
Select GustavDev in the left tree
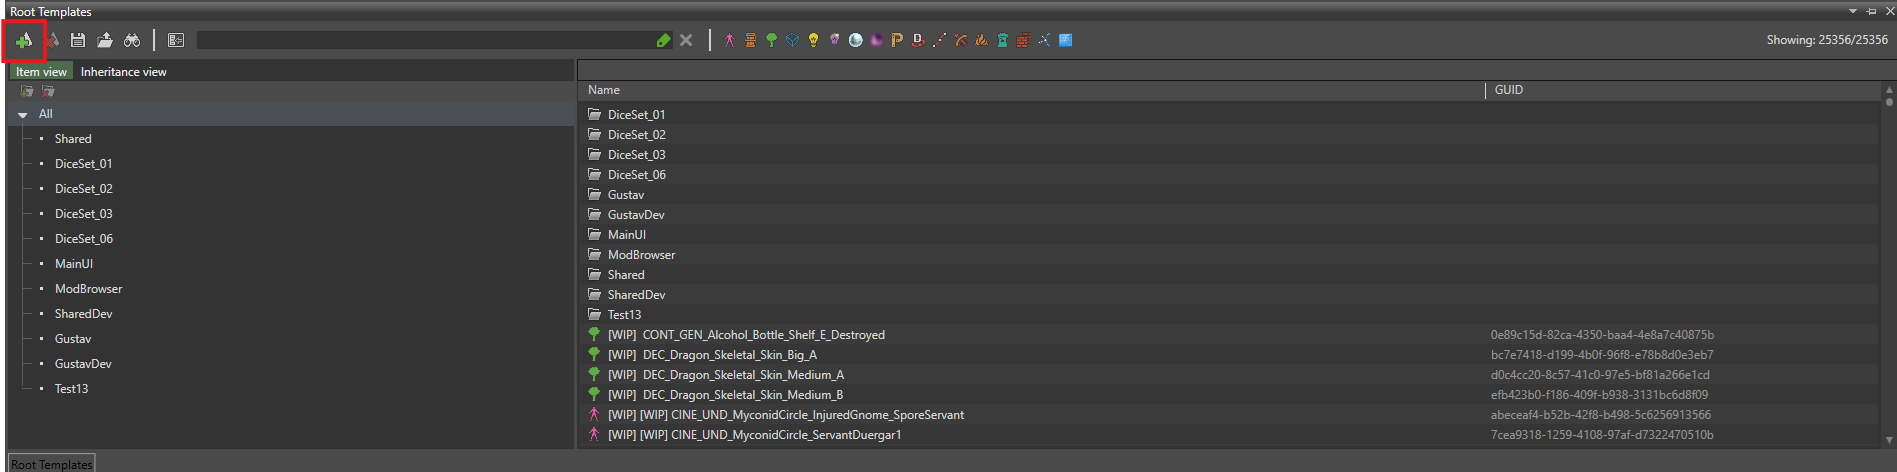pos(83,364)
